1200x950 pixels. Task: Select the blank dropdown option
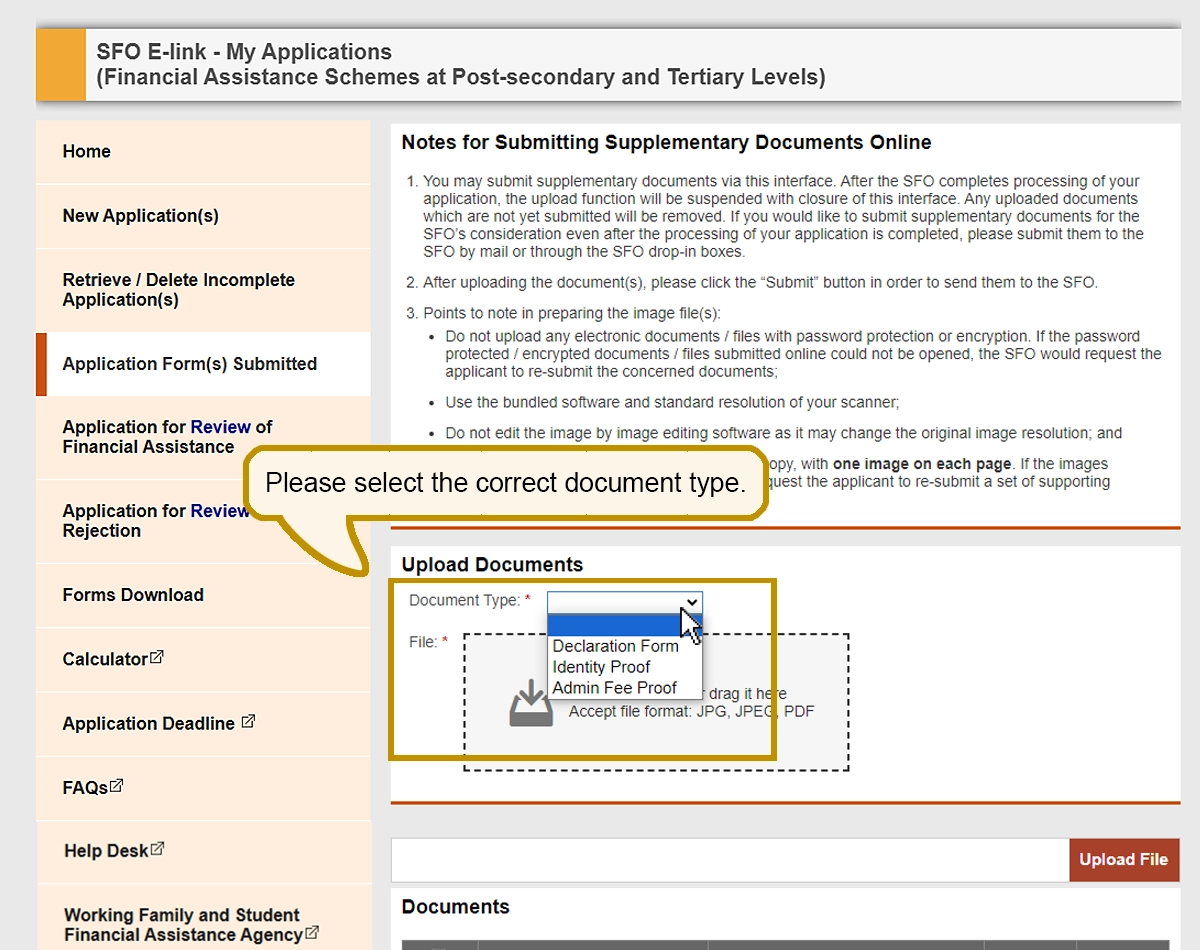625,625
